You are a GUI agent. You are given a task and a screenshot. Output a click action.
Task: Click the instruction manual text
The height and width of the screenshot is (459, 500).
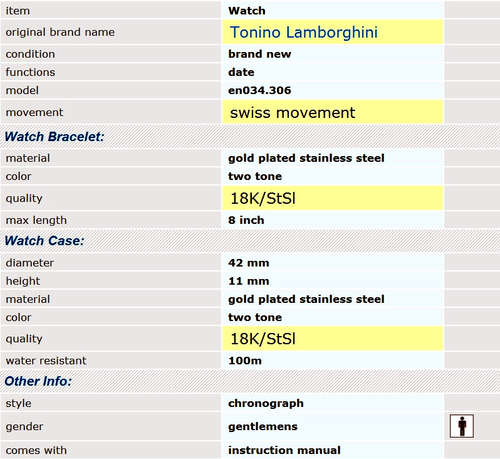click(x=284, y=450)
